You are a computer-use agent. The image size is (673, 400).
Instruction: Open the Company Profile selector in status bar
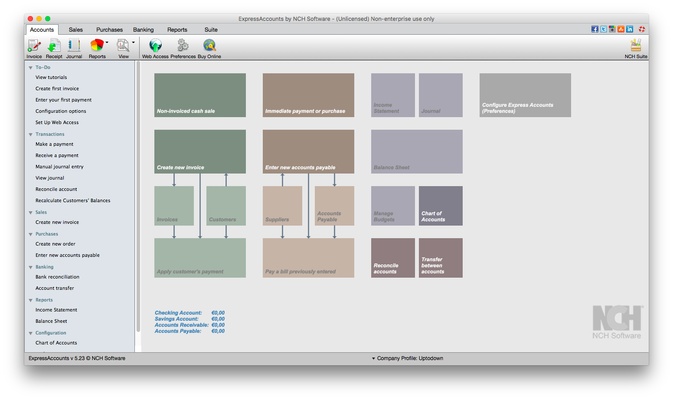coord(407,357)
